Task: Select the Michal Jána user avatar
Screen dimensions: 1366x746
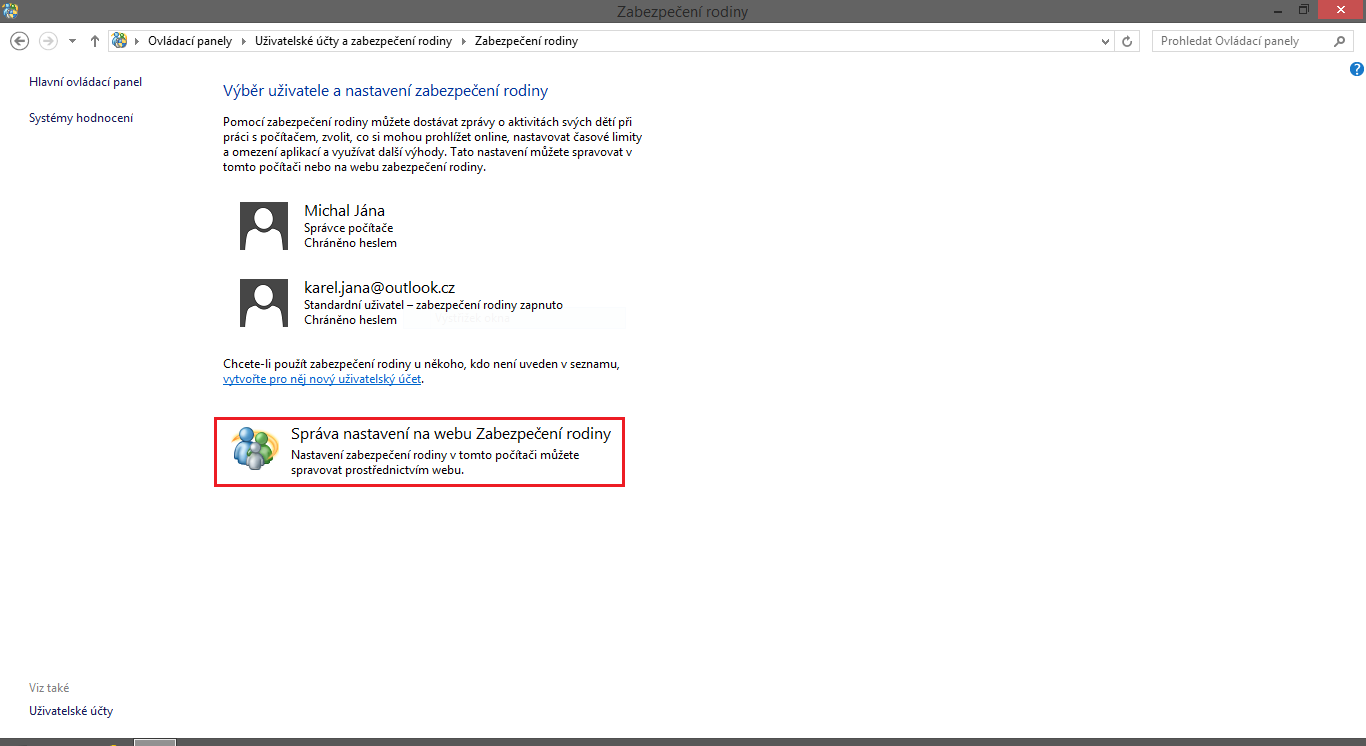Action: tap(264, 226)
